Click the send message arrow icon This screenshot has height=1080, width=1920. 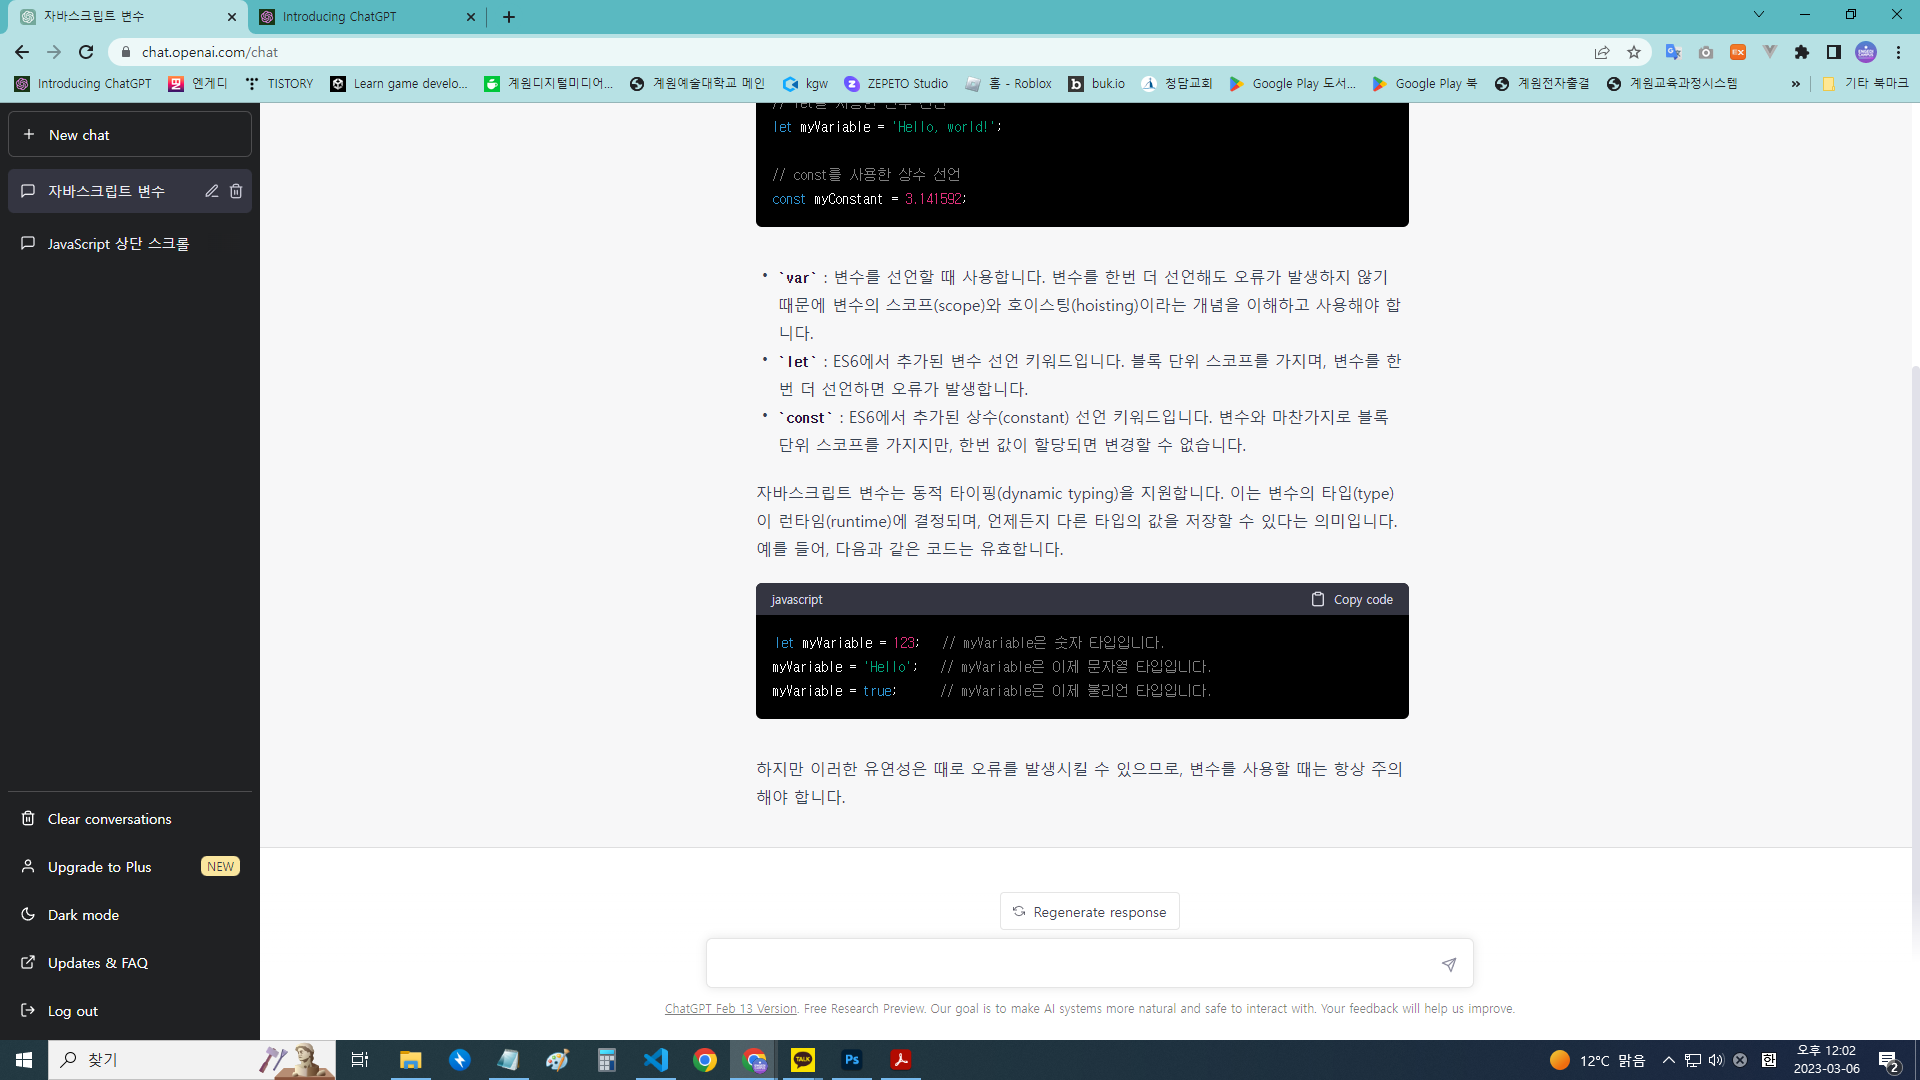(x=1448, y=964)
